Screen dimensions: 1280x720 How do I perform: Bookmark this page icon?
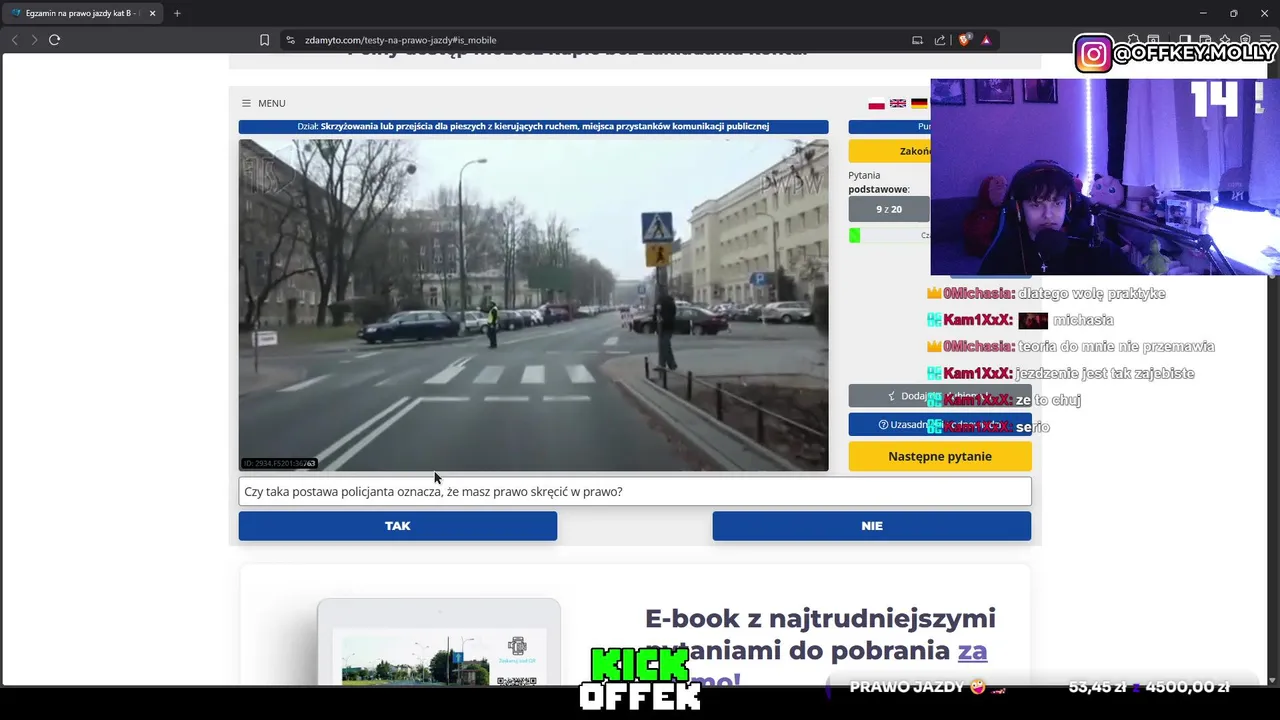[264, 40]
